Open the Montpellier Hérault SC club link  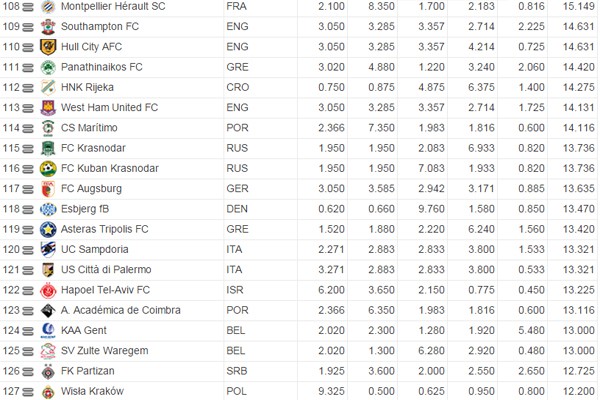(x=118, y=6)
